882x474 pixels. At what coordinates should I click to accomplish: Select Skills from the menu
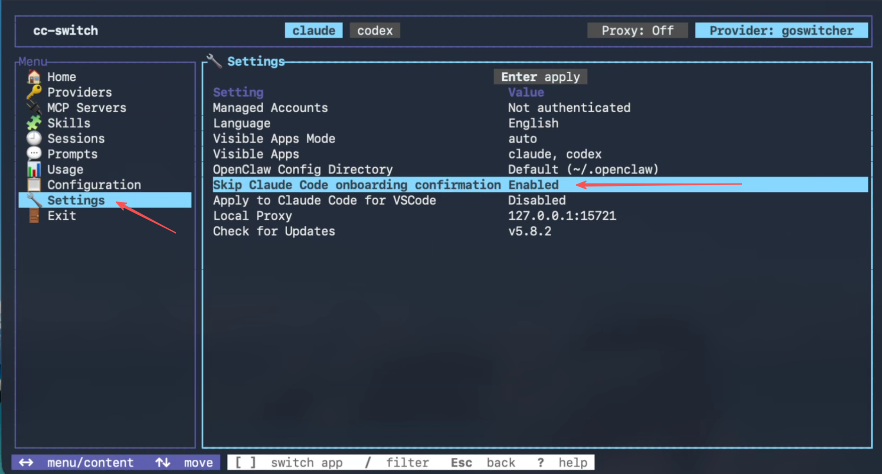pyautogui.click(x=69, y=123)
